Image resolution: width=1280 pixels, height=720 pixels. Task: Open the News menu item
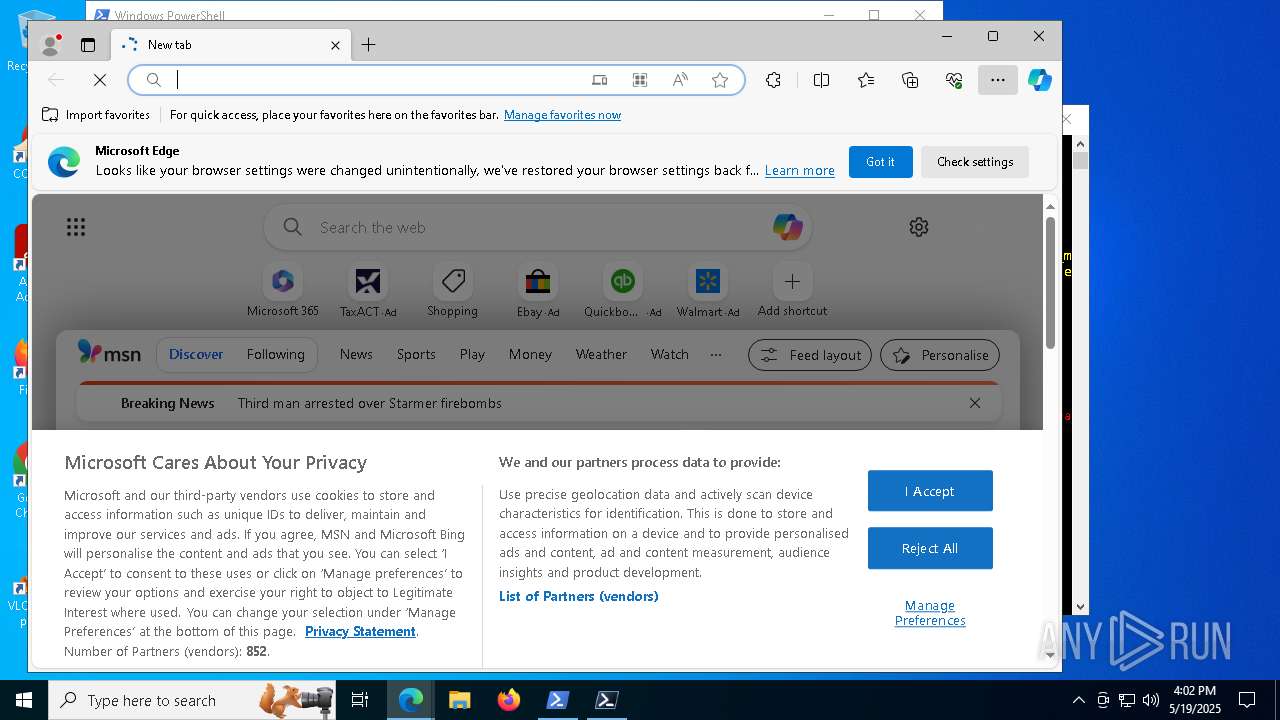pyautogui.click(x=356, y=355)
